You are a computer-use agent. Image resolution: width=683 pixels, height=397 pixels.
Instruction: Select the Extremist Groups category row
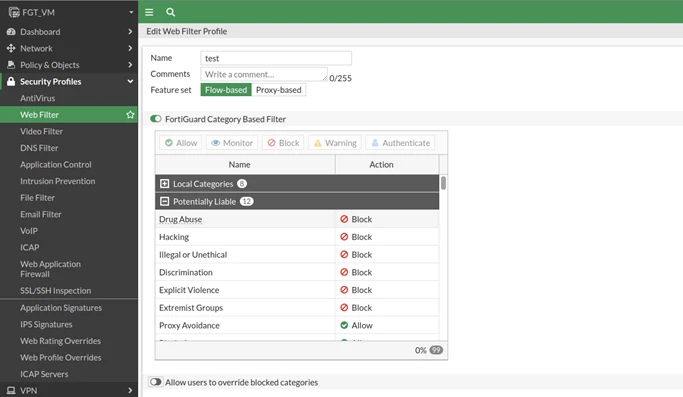coord(297,308)
